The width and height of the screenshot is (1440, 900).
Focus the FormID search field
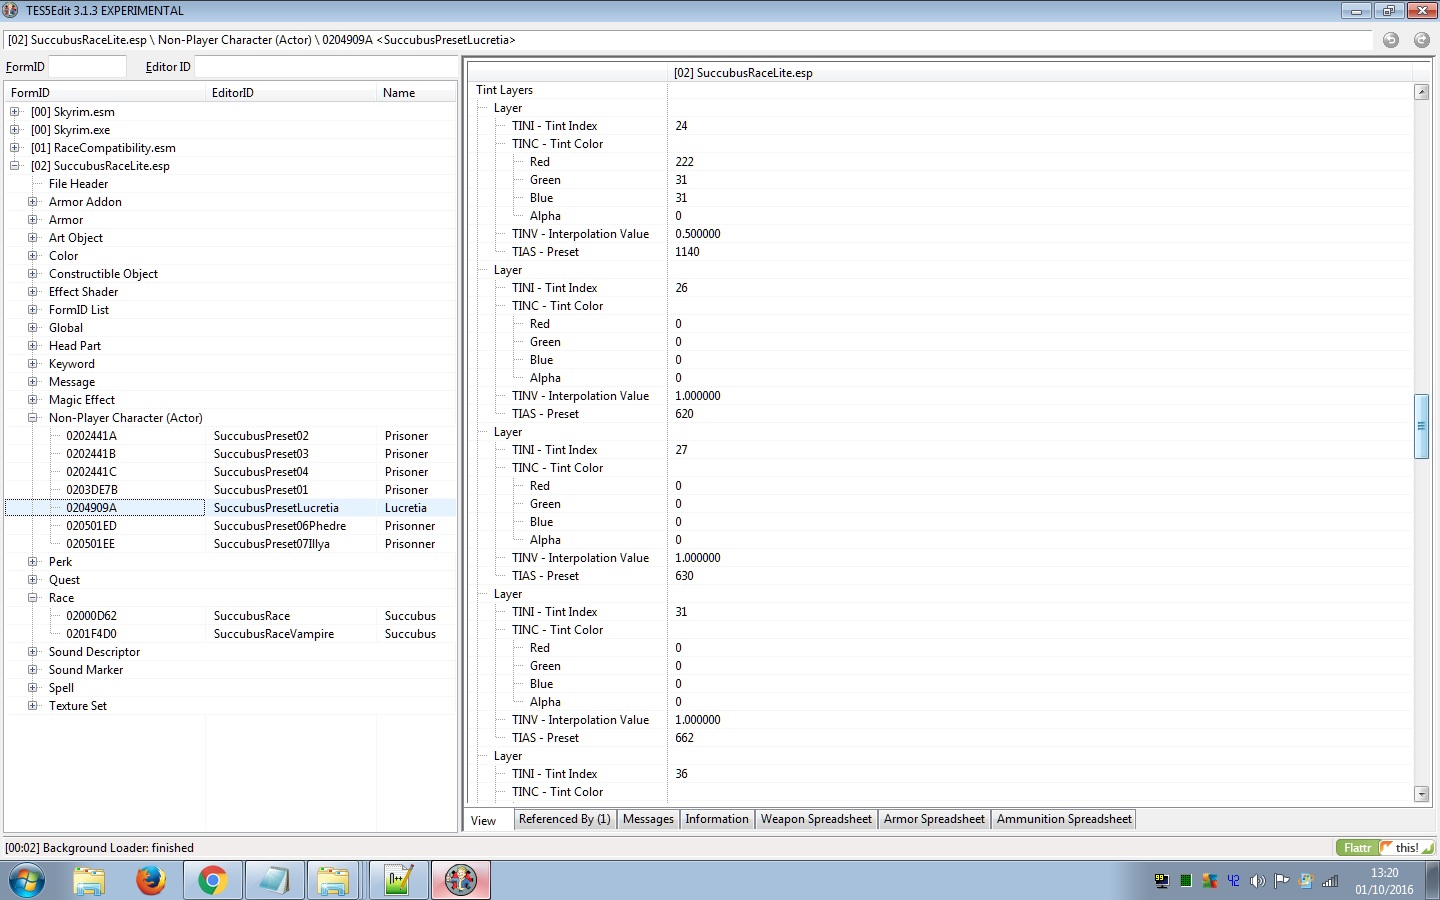coord(87,67)
